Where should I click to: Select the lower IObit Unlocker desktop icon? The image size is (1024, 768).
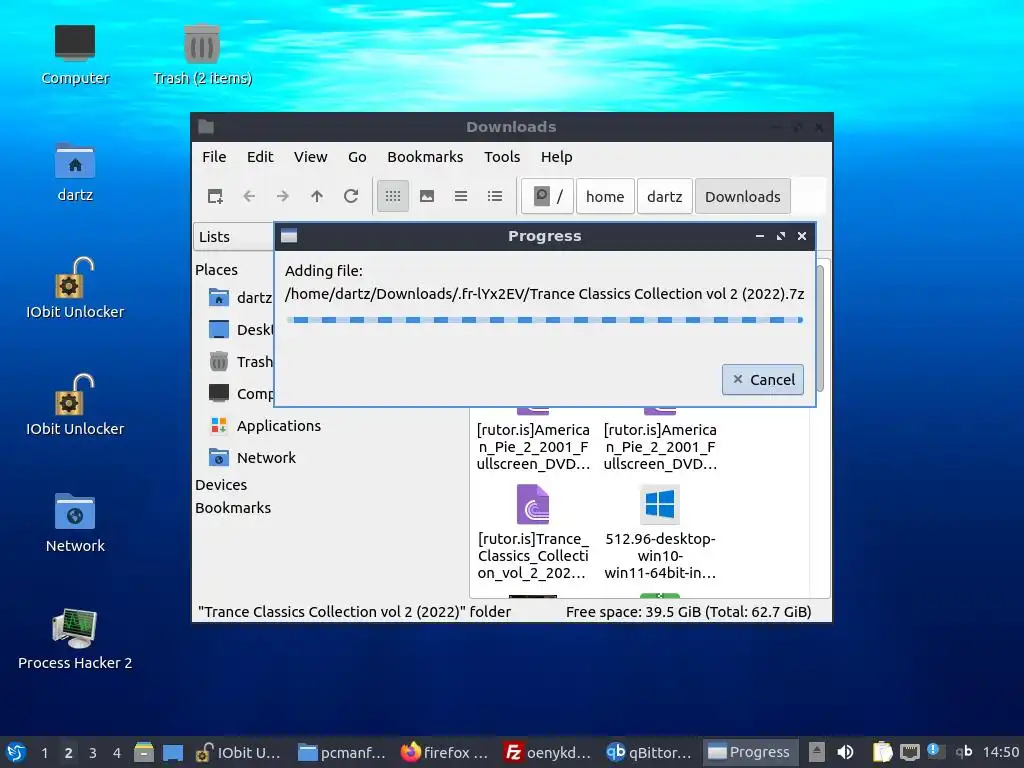pos(74,405)
